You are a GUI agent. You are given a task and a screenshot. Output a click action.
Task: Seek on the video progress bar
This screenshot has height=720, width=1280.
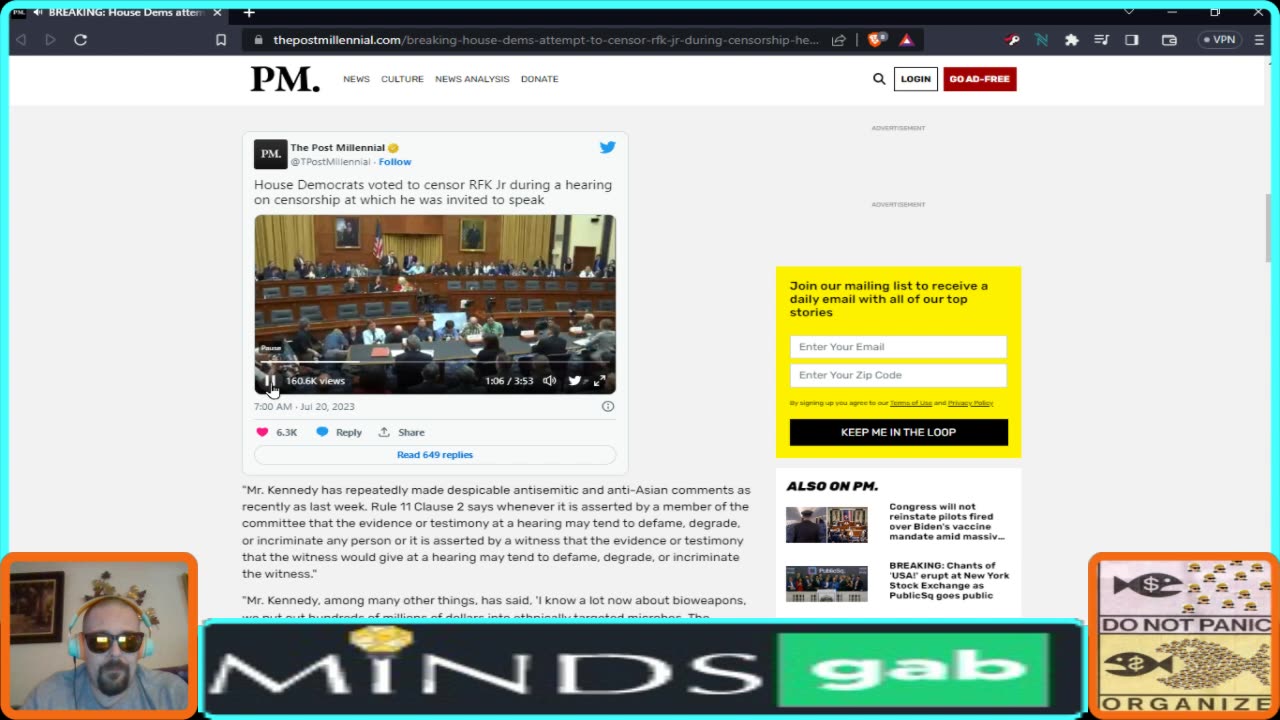434,364
